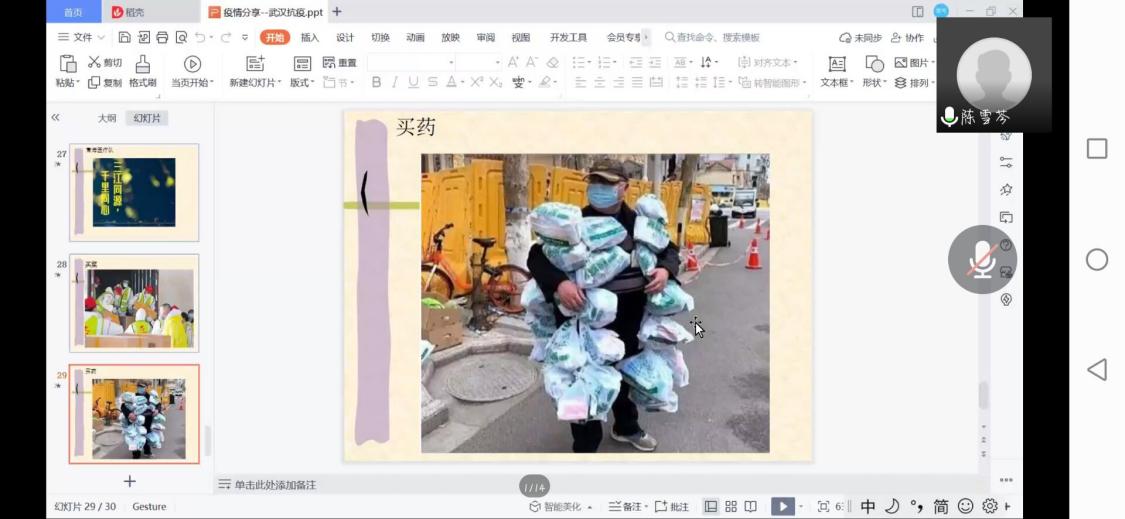1125x519 pixels.
Task: Click the decrease font size icon
Action: (x=532, y=62)
